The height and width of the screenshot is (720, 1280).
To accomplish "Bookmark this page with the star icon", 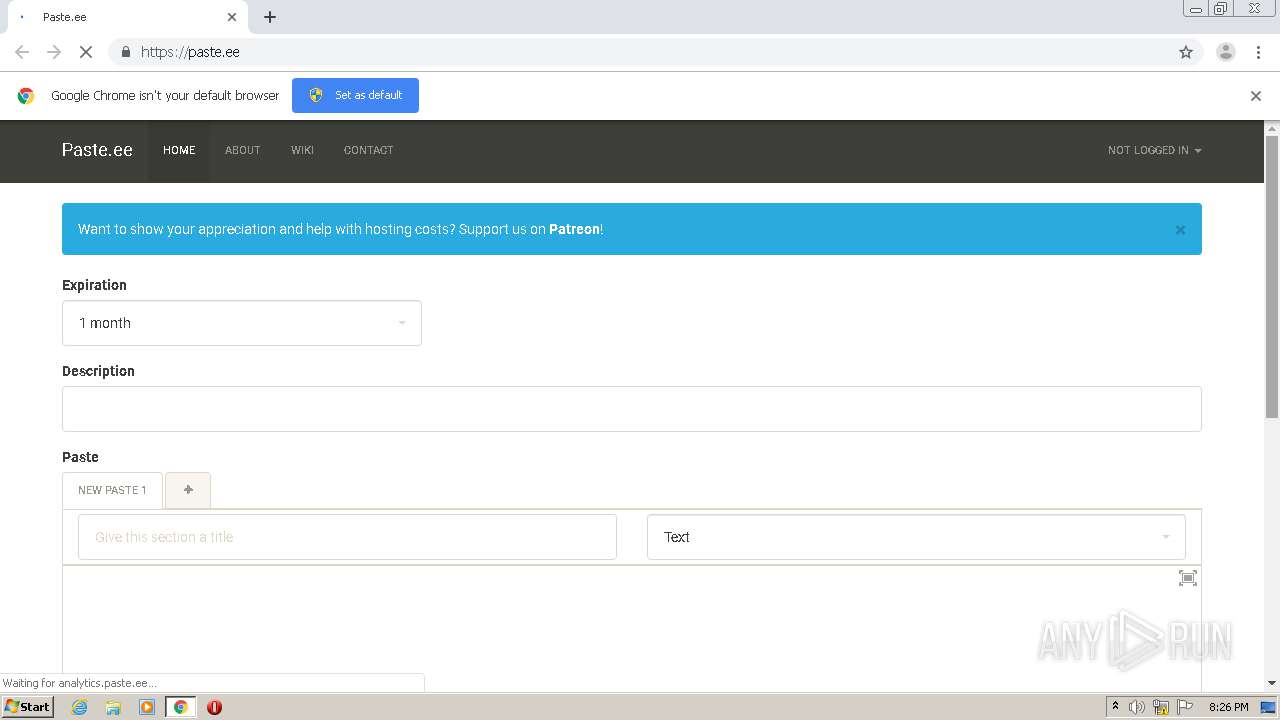I will point(1186,52).
